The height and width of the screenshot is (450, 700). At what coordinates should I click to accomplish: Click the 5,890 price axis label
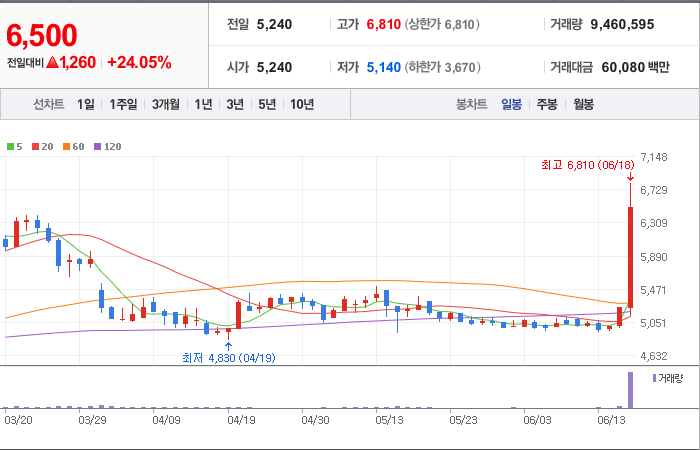654,257
